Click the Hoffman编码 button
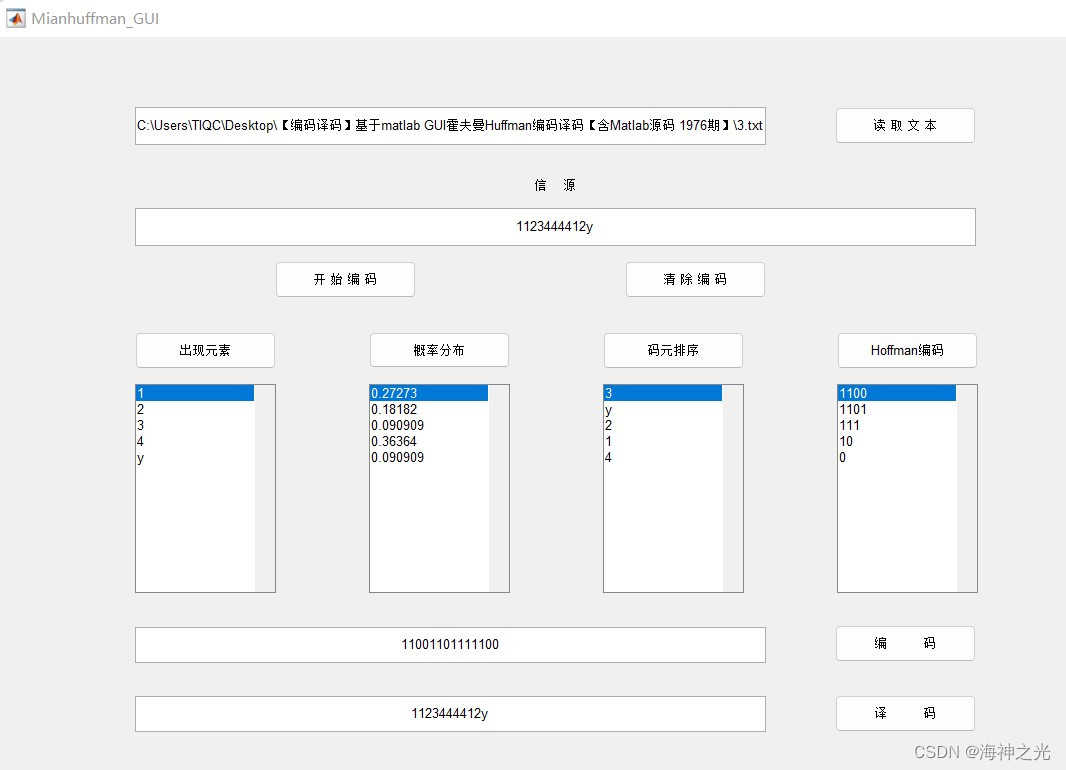1066x770 pixels. pos(907,350)
